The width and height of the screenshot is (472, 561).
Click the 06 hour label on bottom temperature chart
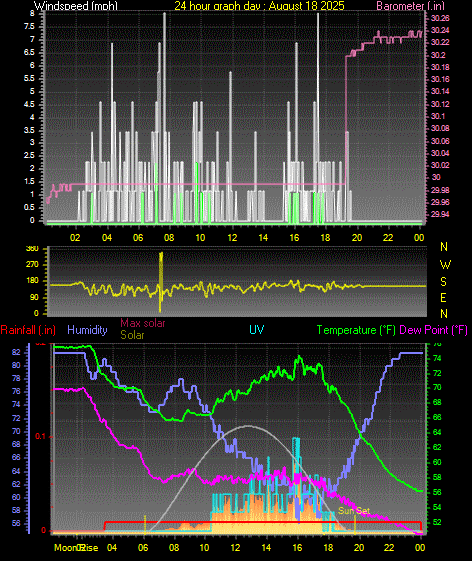143,548
